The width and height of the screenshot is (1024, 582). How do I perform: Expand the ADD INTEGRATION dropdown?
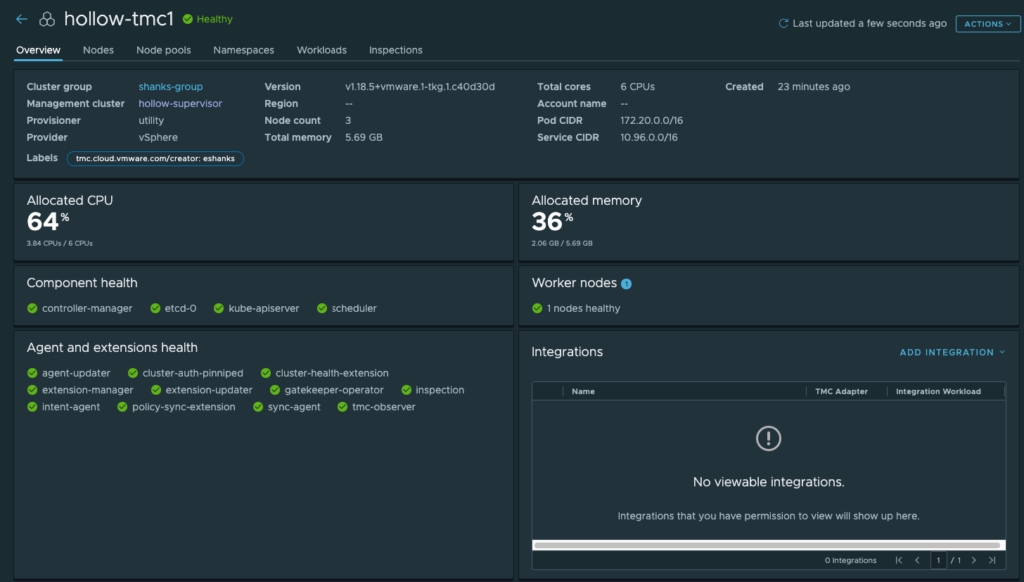click(x=952, y=352)
